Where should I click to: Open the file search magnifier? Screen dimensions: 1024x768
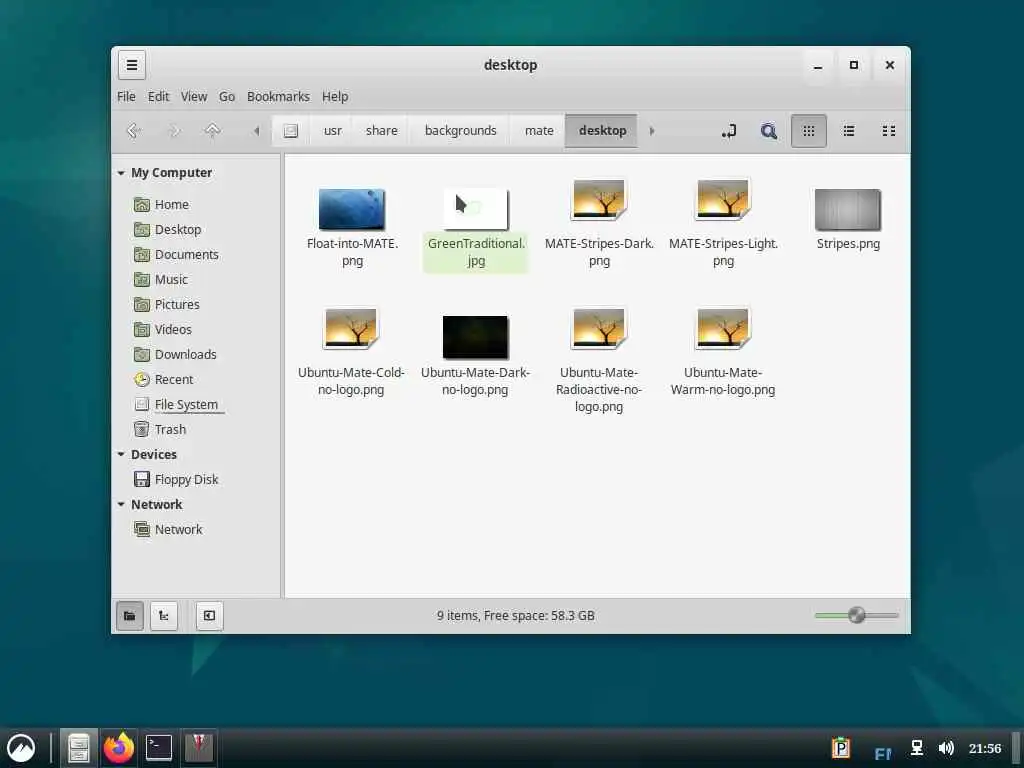point(769,131)
